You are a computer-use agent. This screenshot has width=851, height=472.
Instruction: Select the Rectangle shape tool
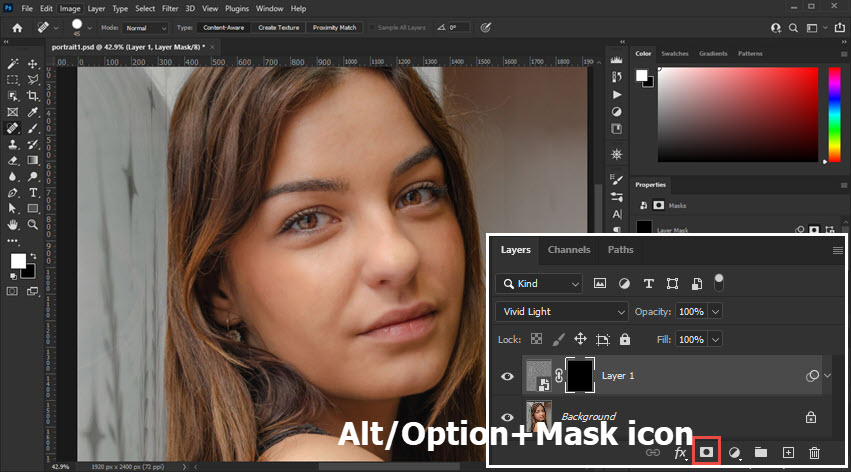pos(33,208)
